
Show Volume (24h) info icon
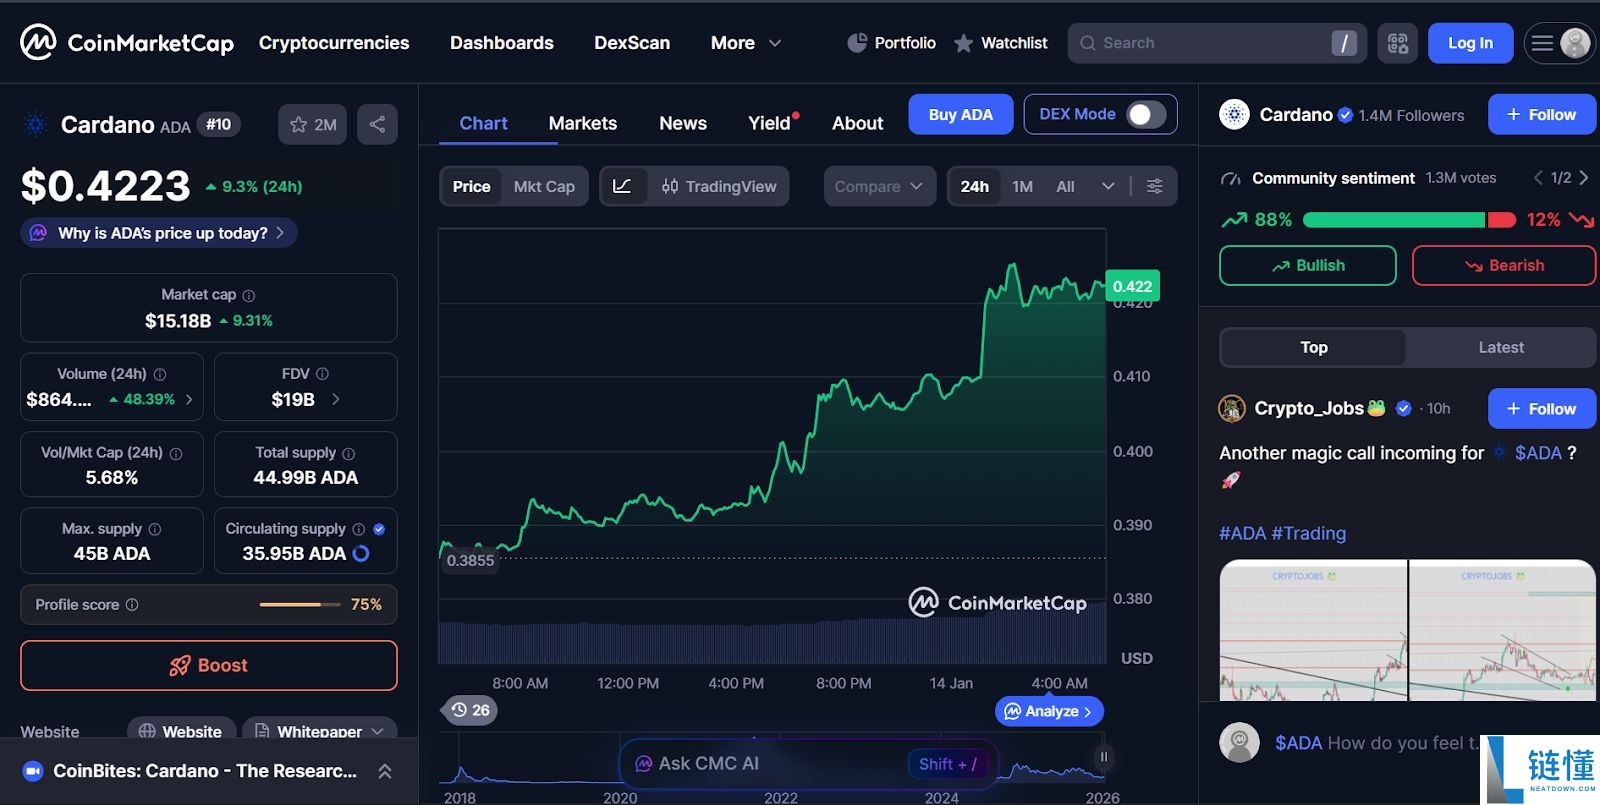click(x=160, y=374)
